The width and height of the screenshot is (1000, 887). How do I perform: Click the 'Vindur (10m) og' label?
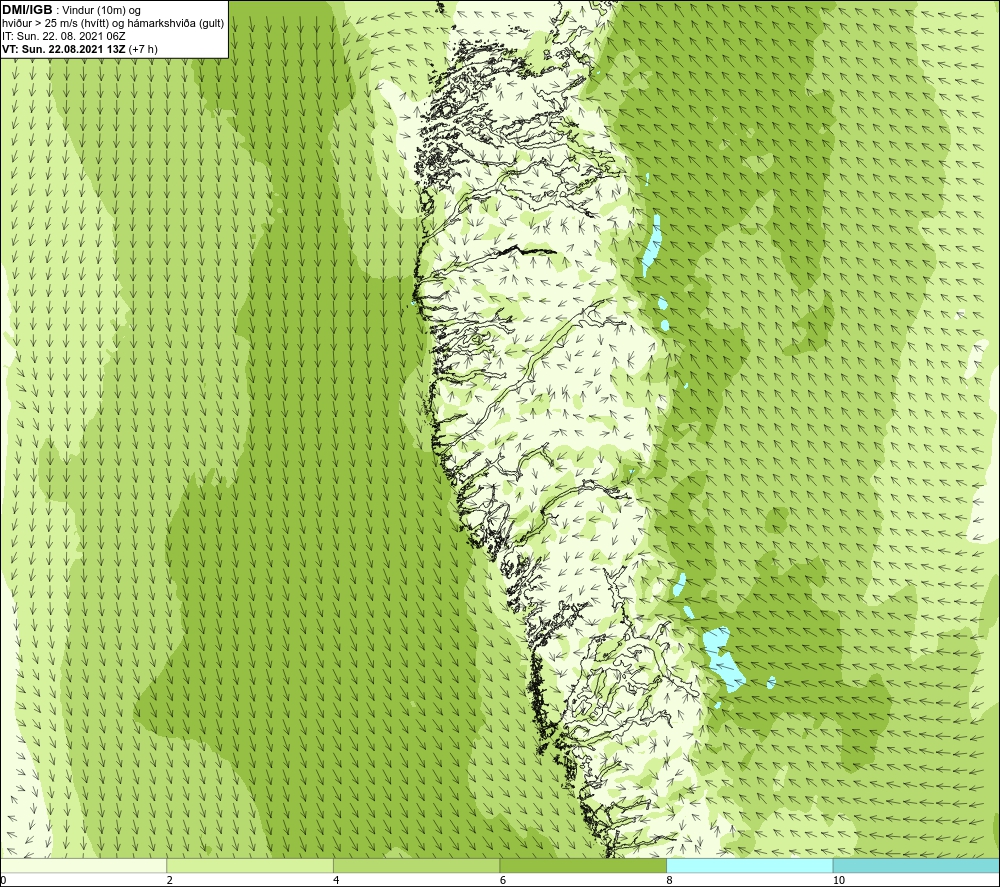[x=101, y=11]
